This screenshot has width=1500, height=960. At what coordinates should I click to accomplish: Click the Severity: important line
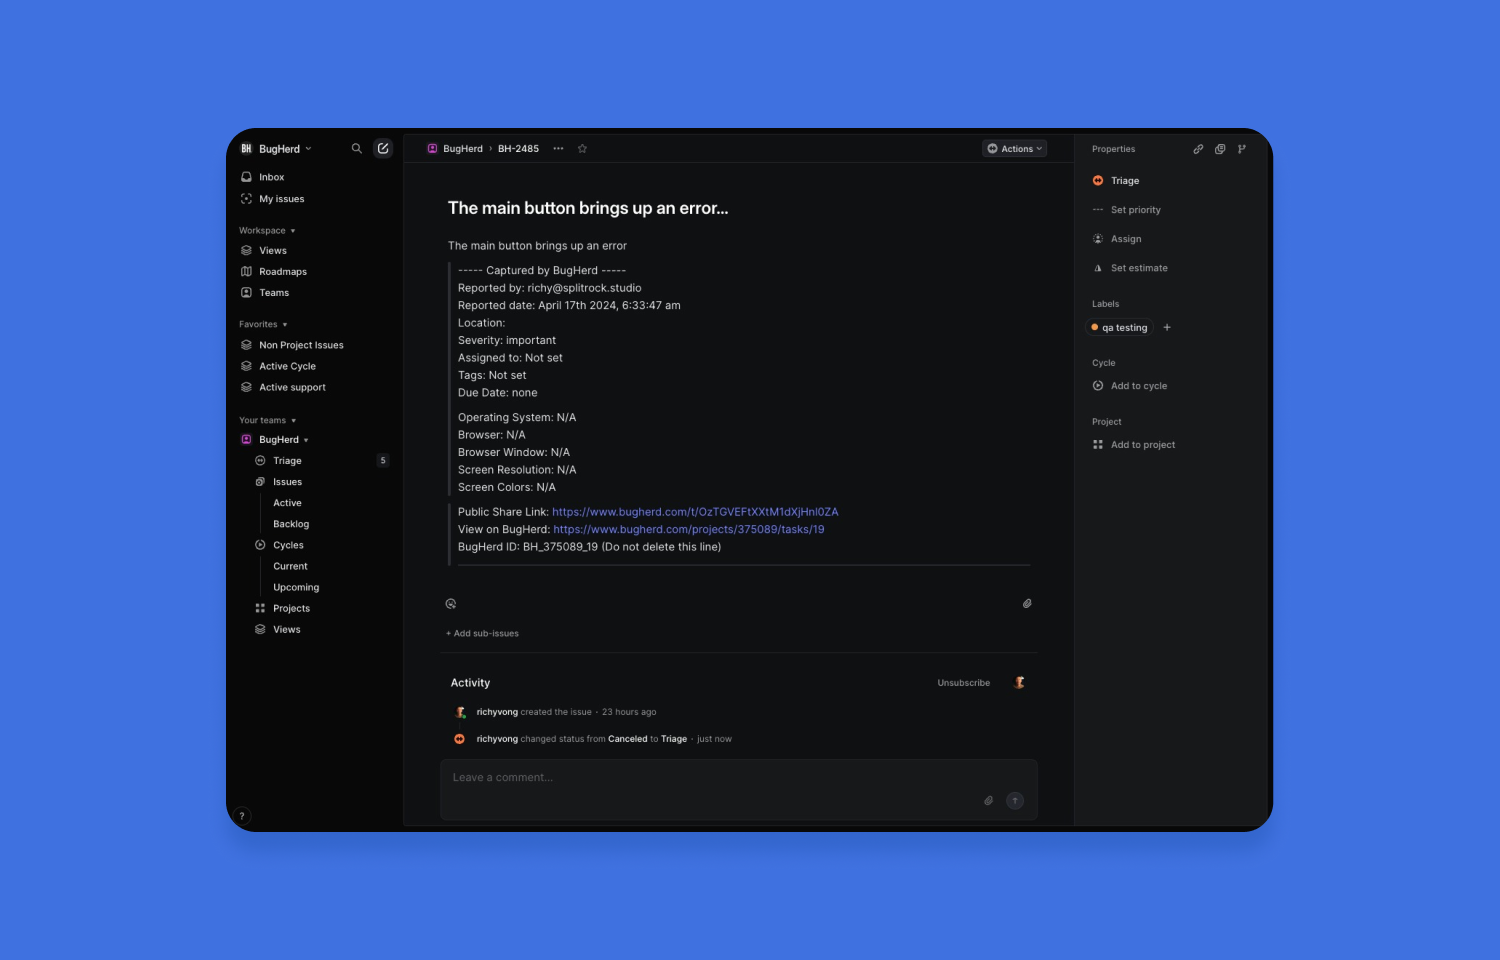coord(507,340)
